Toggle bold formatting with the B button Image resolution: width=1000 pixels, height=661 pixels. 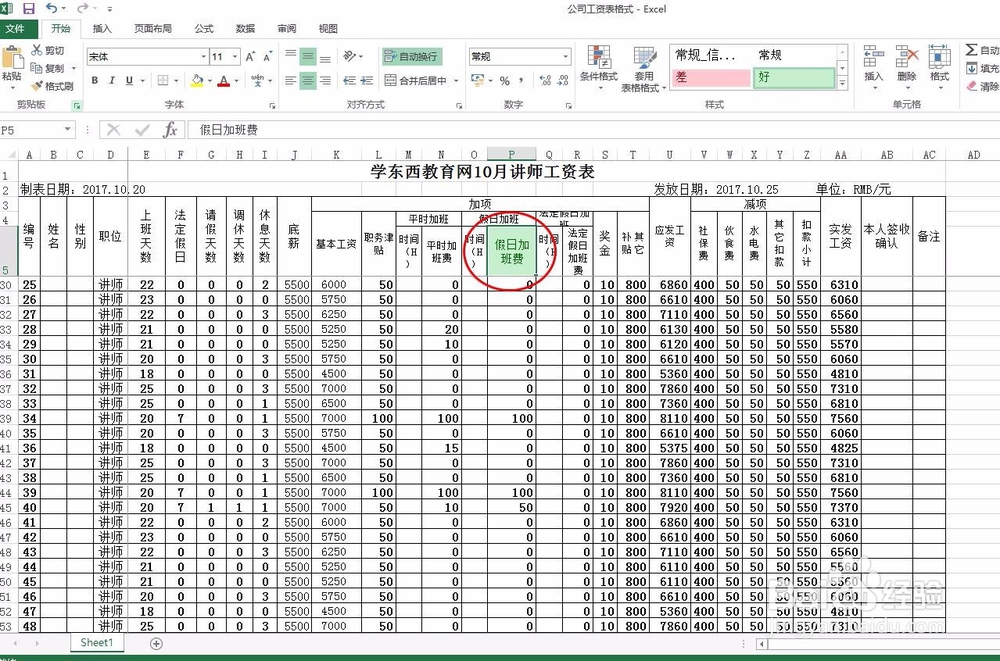[96, 80]
